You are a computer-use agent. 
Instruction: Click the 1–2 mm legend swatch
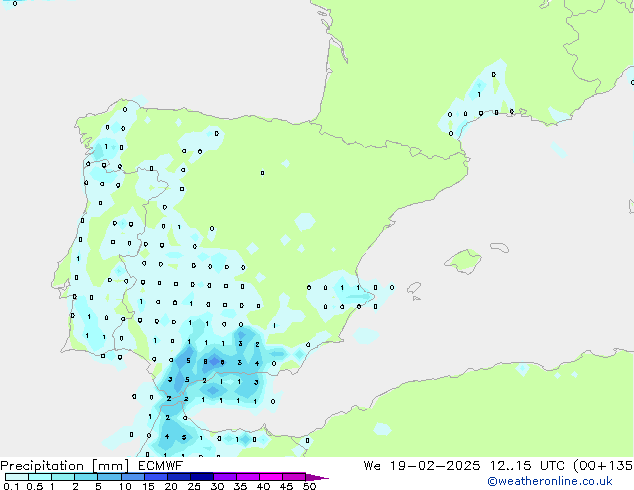point(63,477)
